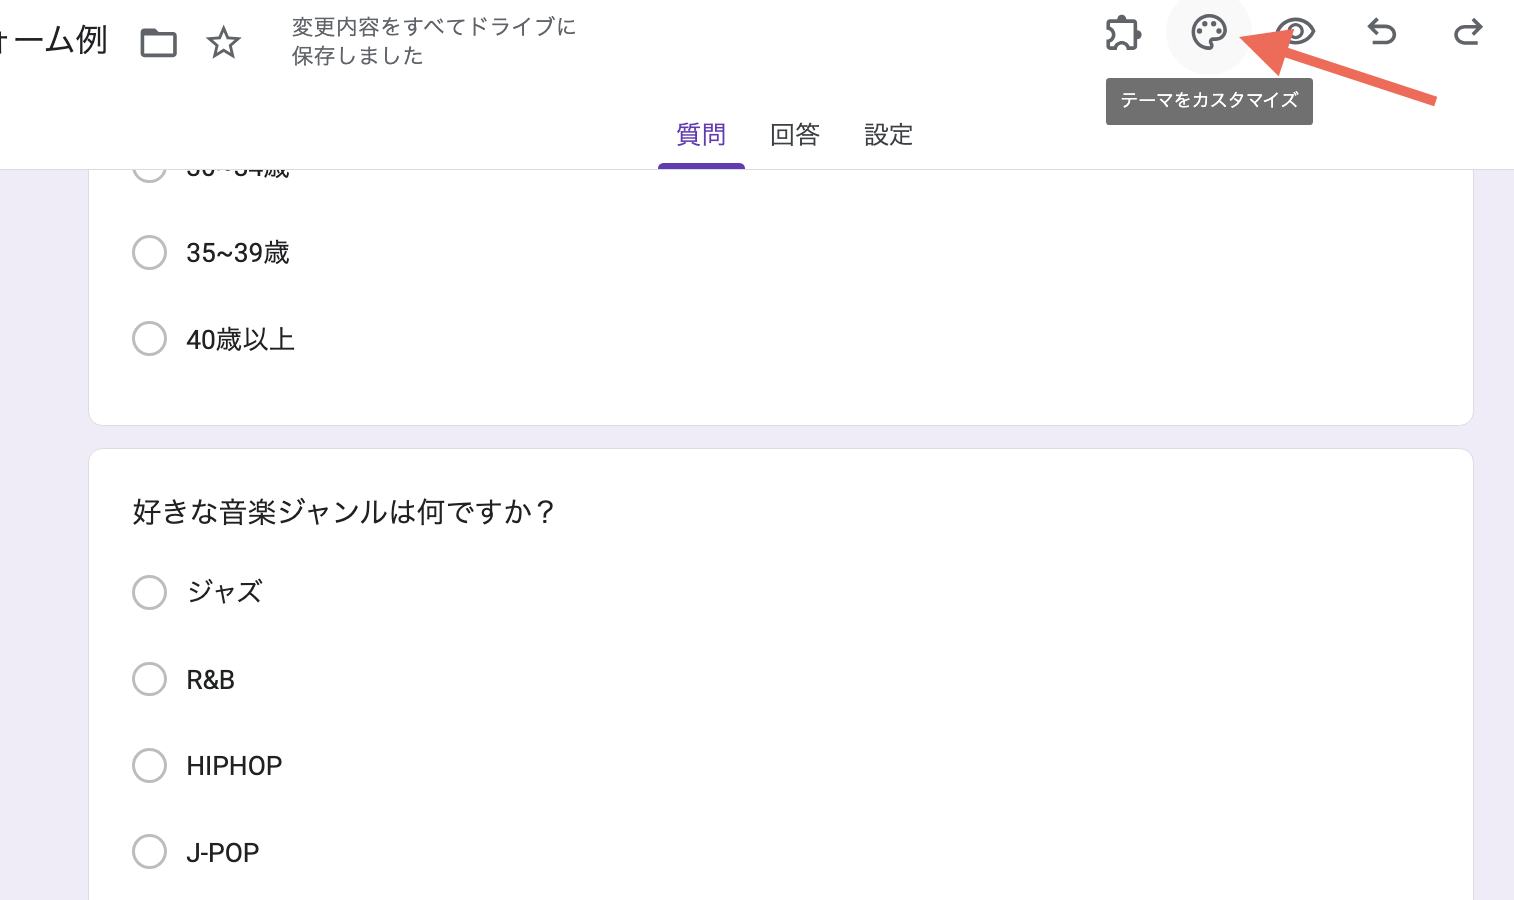The image size is (1514, 900).
Task: Select the 35~39歳 radio option
Action: click(149, 252)
